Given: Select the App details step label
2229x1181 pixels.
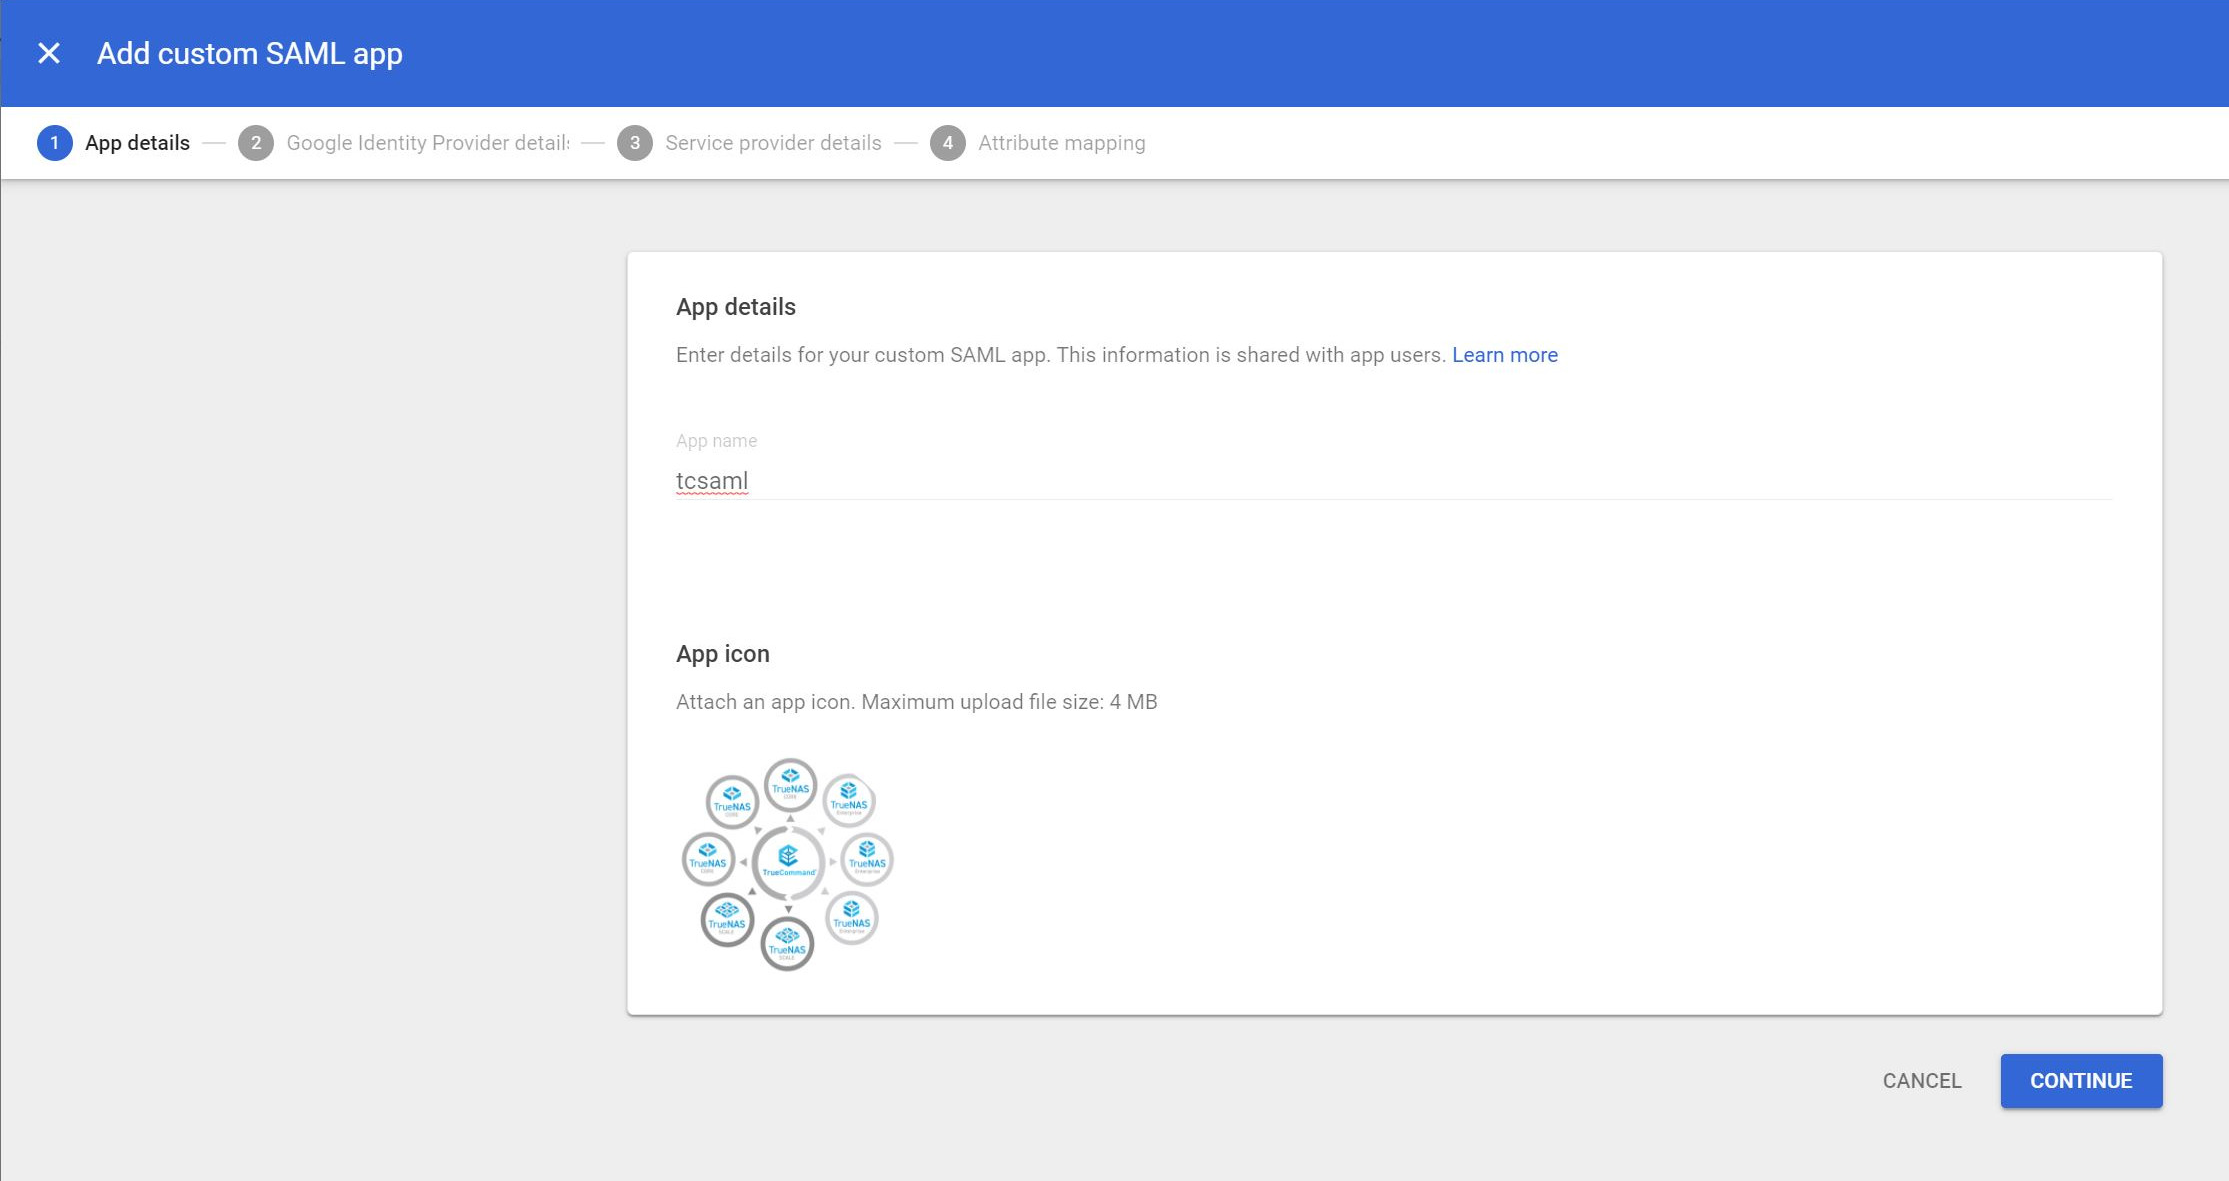Looking at the screenshot, I should tap(136, 142).
